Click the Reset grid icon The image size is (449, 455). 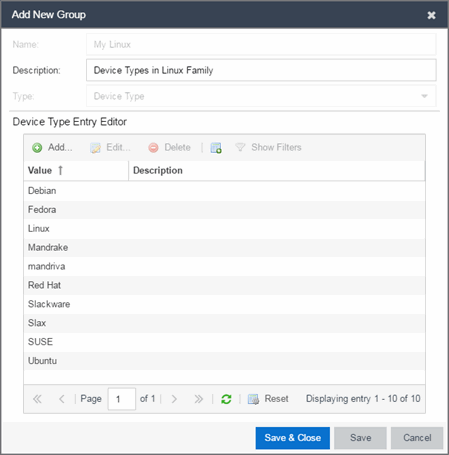coord(253,399)
